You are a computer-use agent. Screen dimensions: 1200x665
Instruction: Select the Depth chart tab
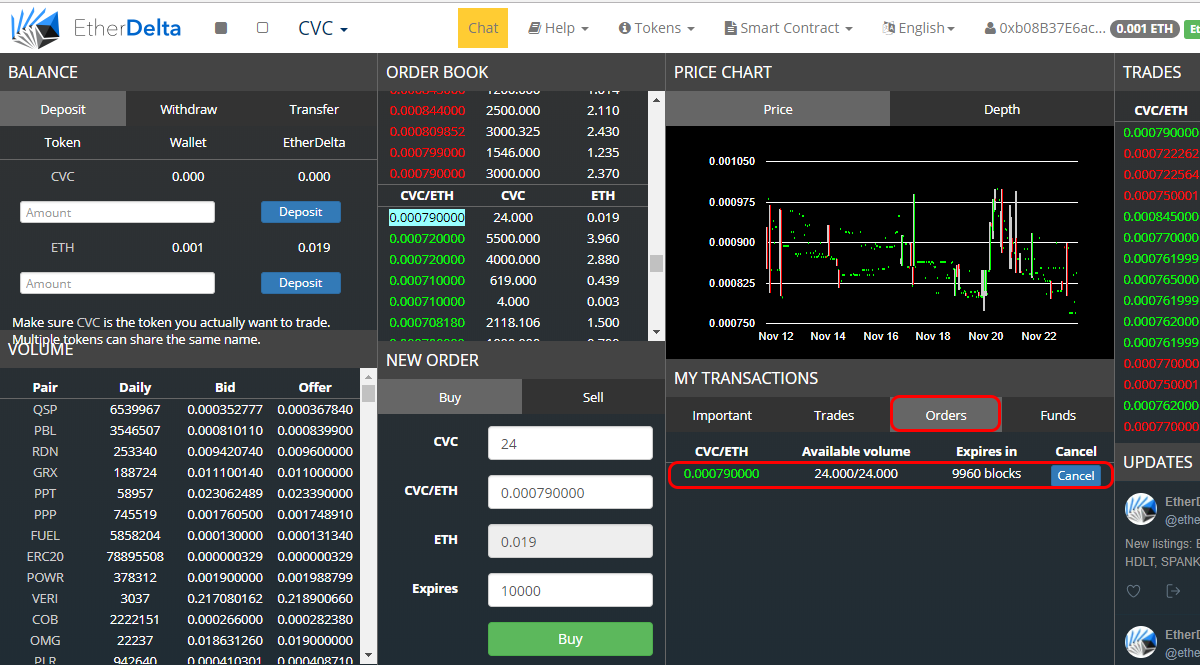tap(1002, 109)
